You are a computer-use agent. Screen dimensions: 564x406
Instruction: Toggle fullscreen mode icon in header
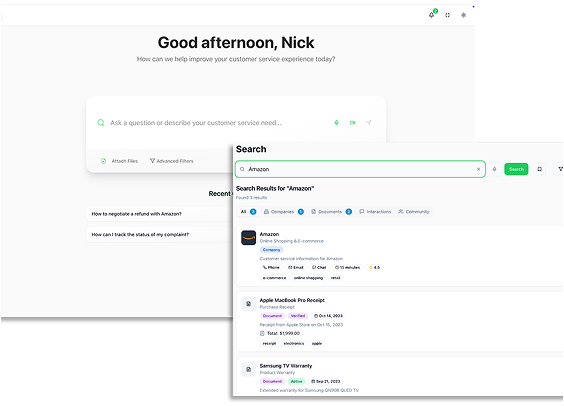click(447, 15)
